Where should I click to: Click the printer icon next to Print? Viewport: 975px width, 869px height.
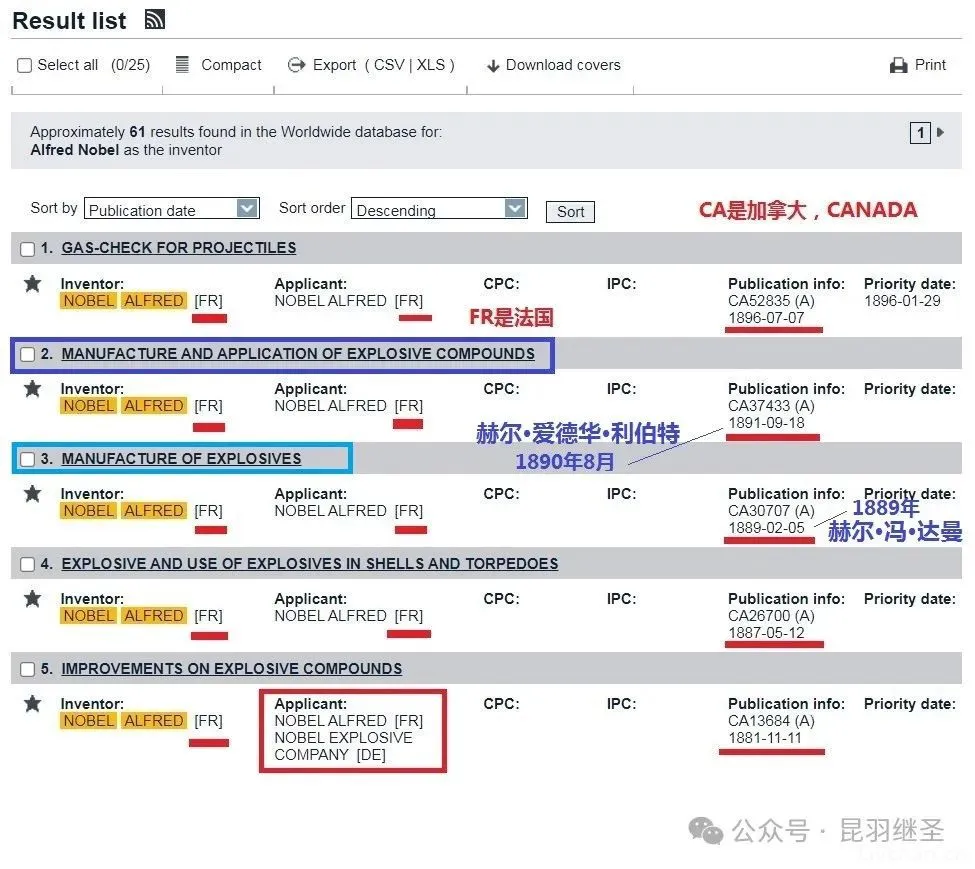pyautogui.click(x=898, y=66)
